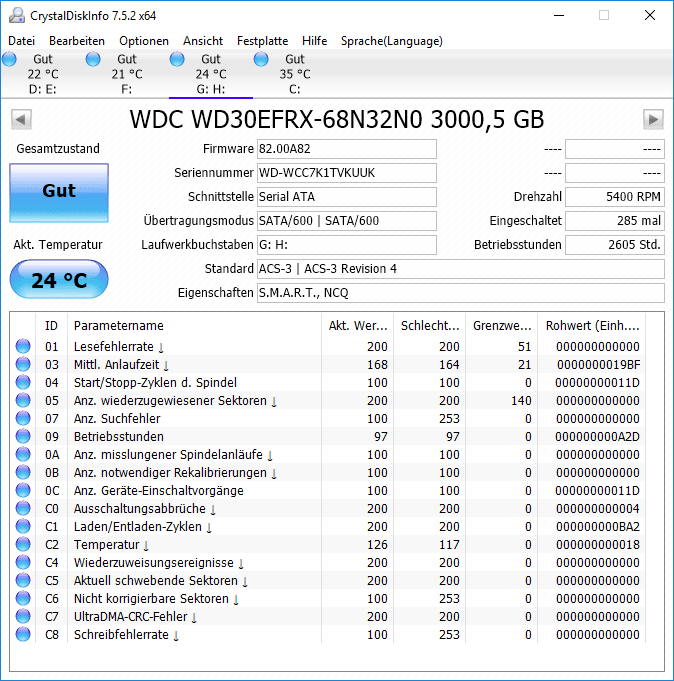Click status orb of Wiederzuweisungsereignisse
Viewport: 674px width, 681px height.
click(x=23, y=562)
